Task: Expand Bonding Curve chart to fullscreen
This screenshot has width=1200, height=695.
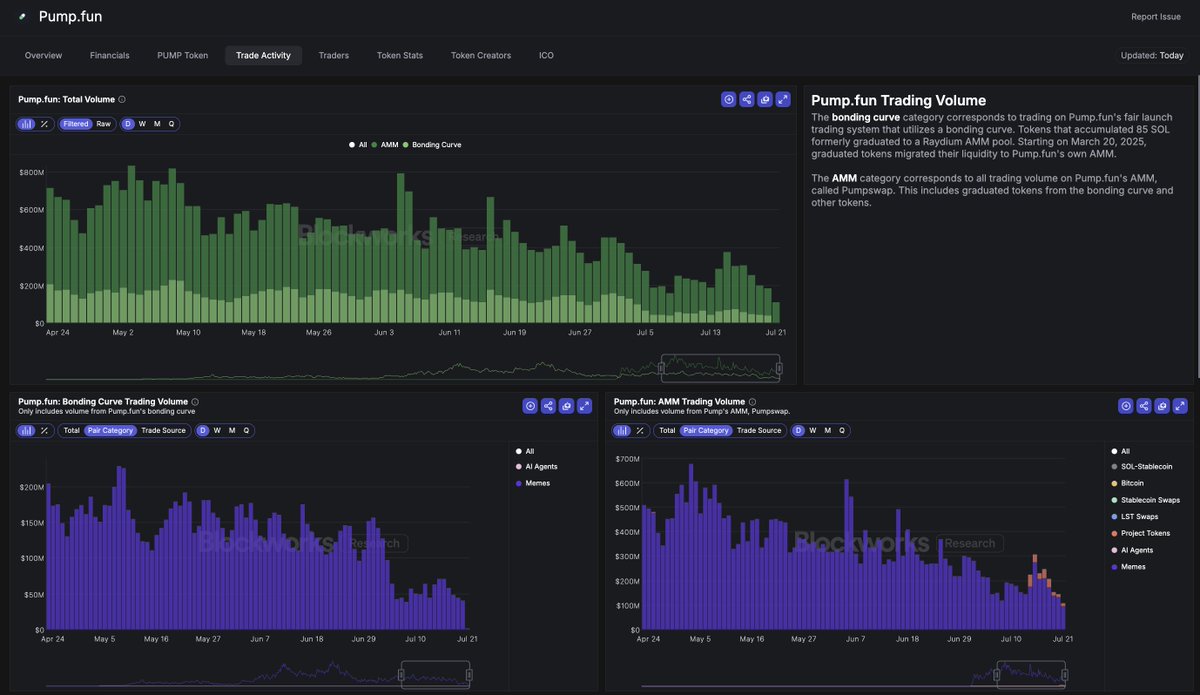Action: tap(585, 405)
